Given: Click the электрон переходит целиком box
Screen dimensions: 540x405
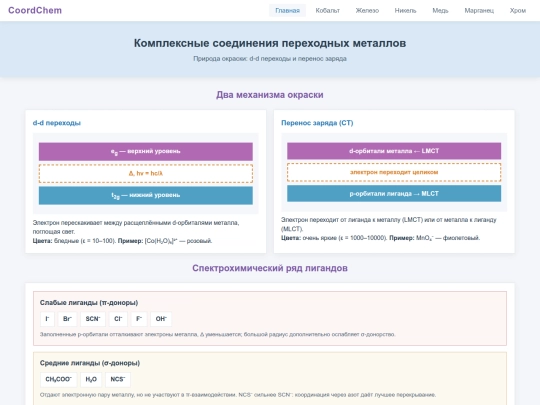Looking at the screenshot, I should point(394,172).
